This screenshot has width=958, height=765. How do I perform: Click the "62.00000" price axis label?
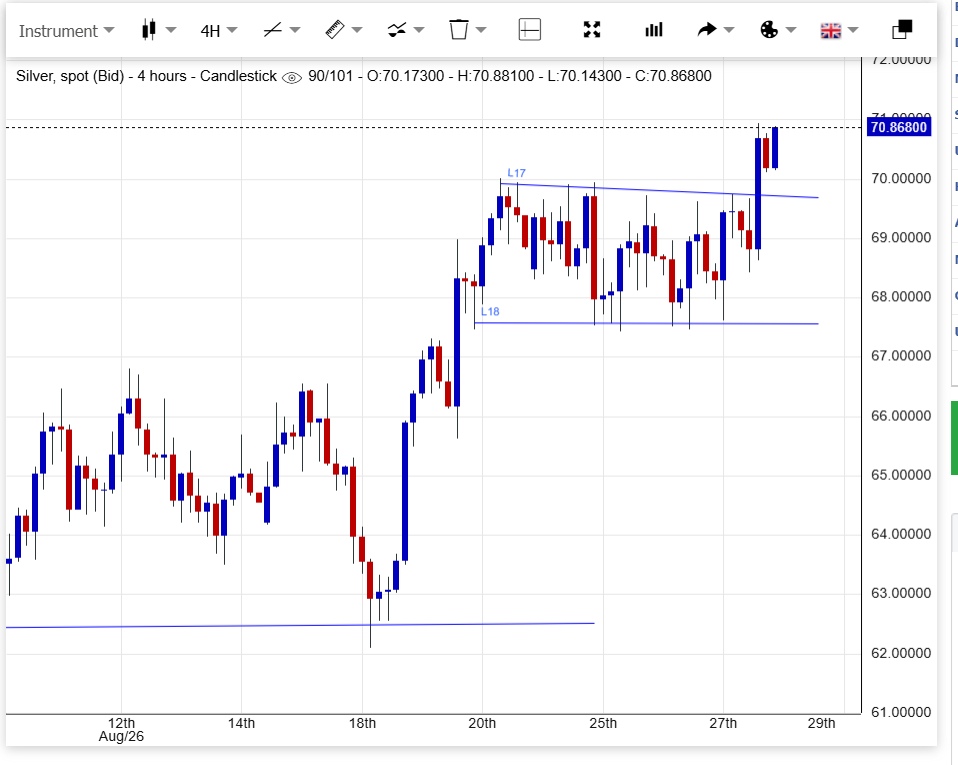[x=901, y=653]
